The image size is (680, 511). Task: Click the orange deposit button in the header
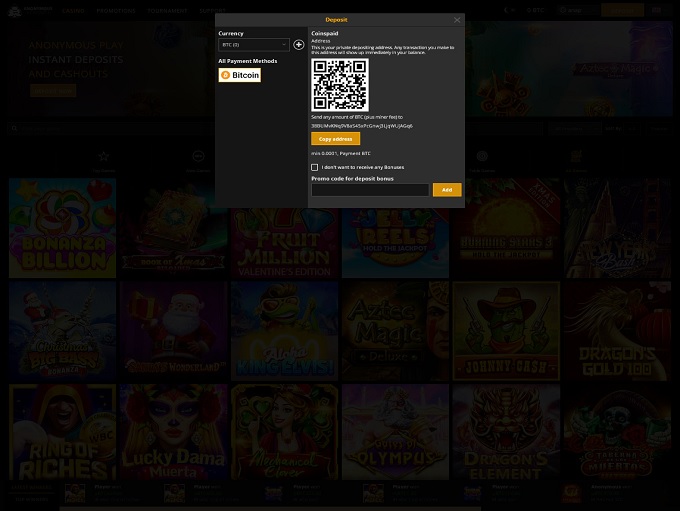[622, 10]
